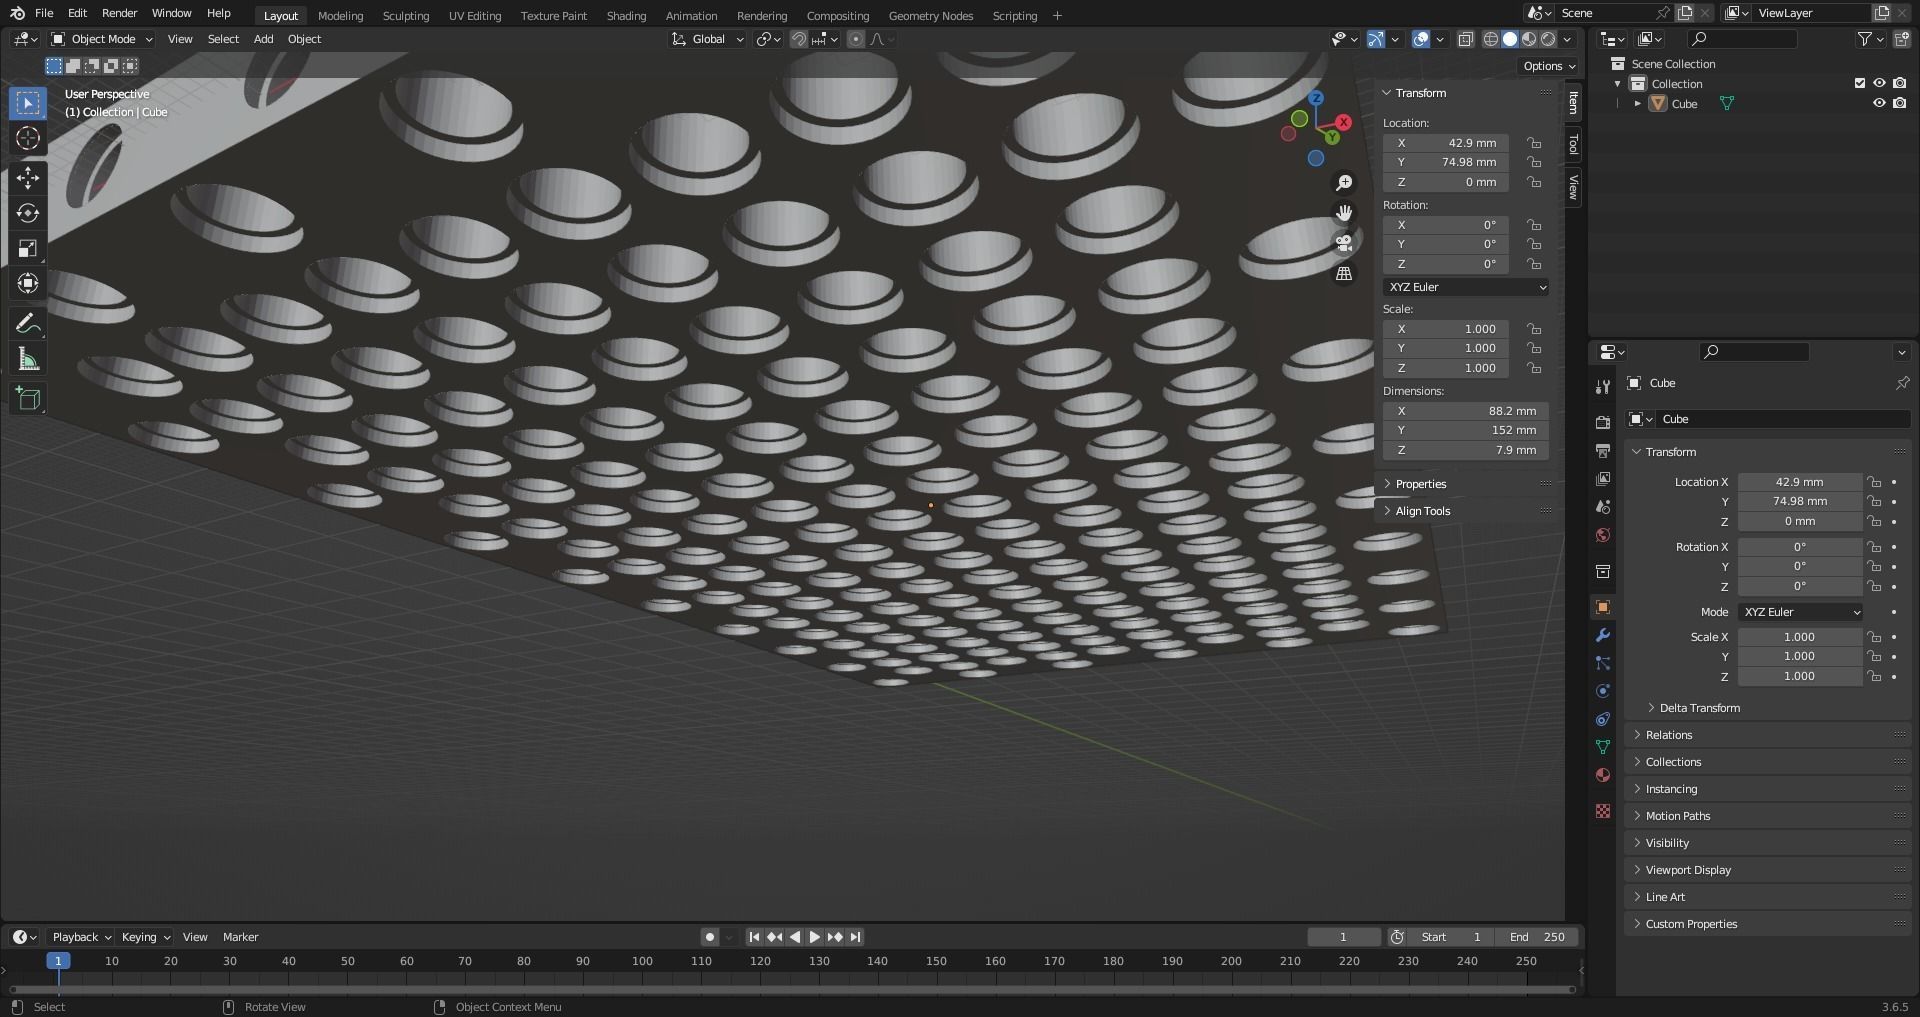The width and height of the screenshot is (1920, 1017).
Task: Toggle camera view icon in viewport
Action: (x=1344, y=243)
